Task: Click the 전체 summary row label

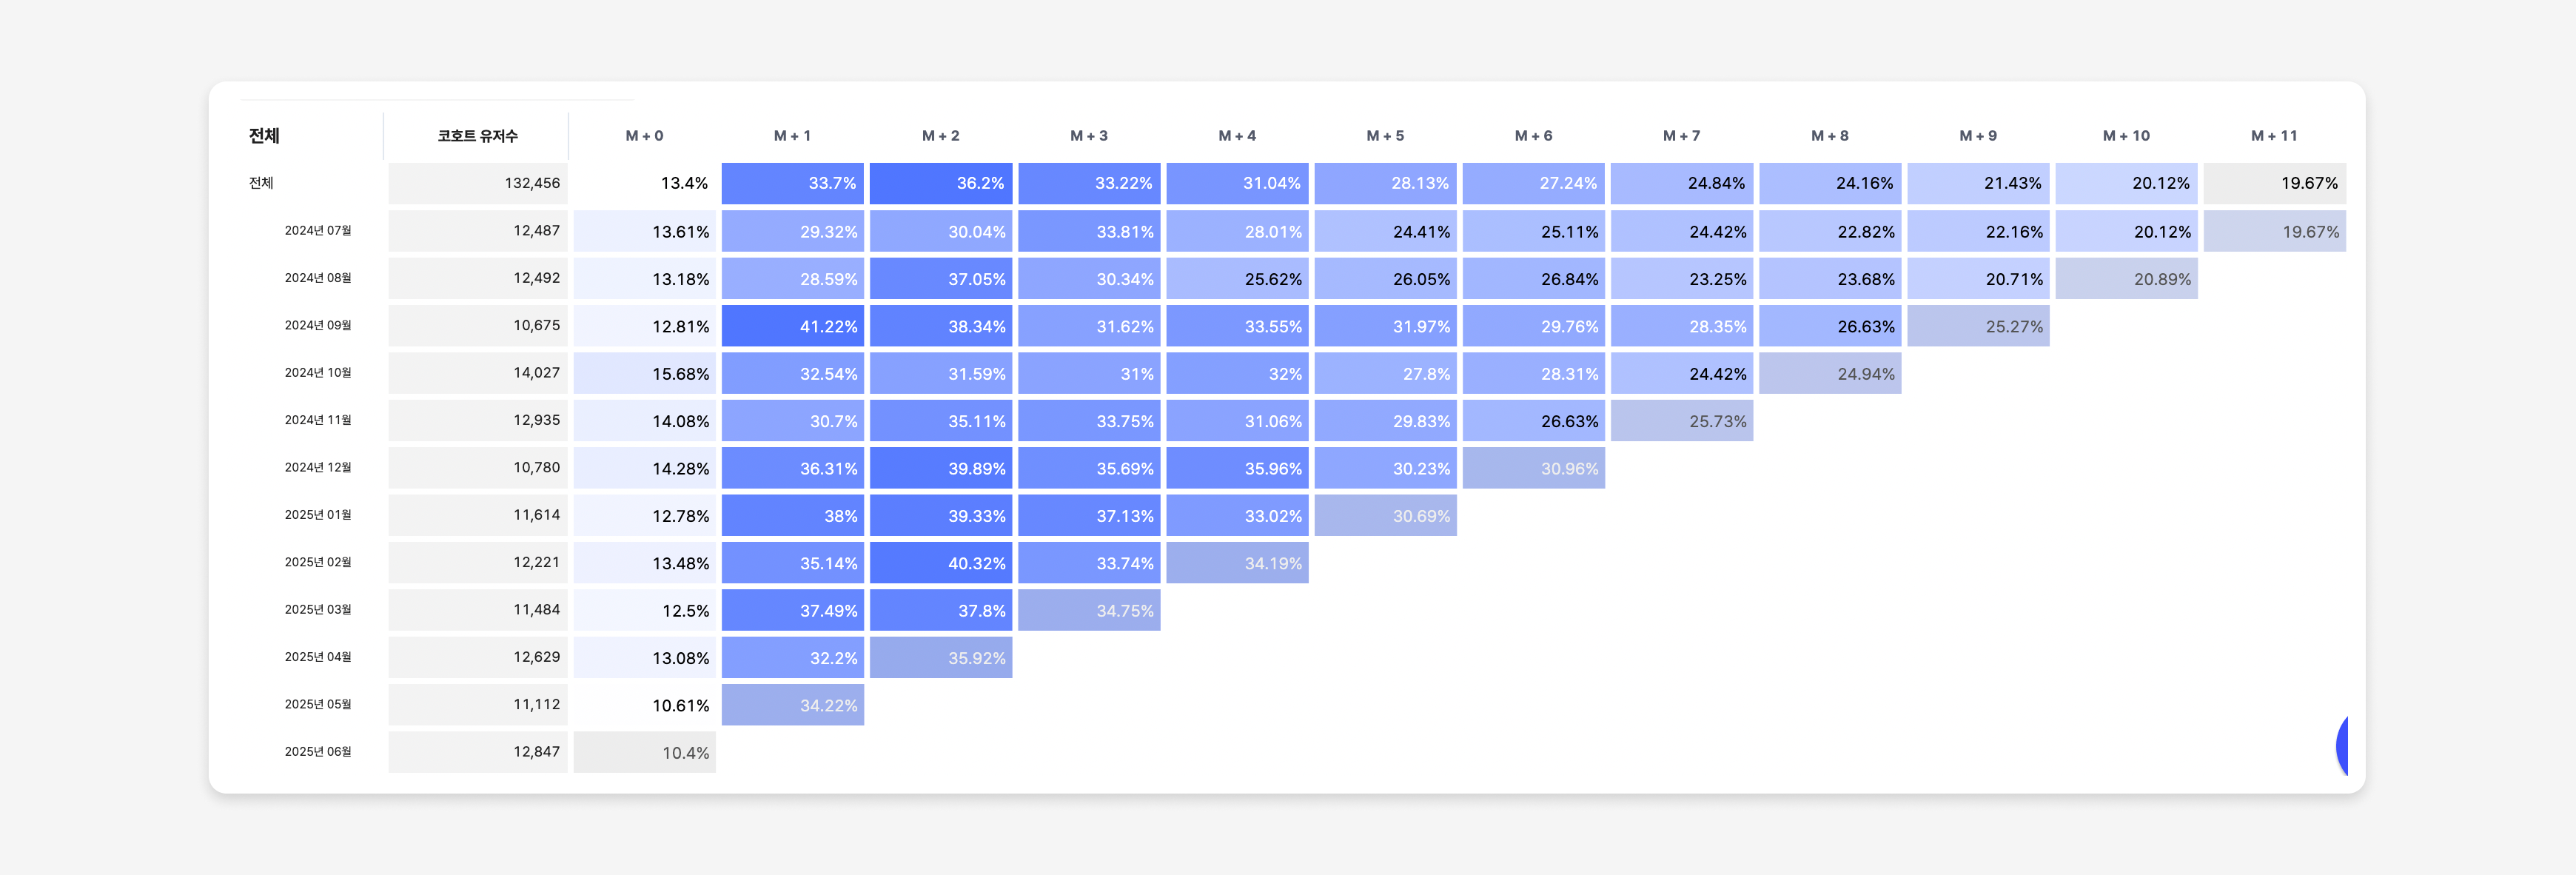Action: click(261, 183)
